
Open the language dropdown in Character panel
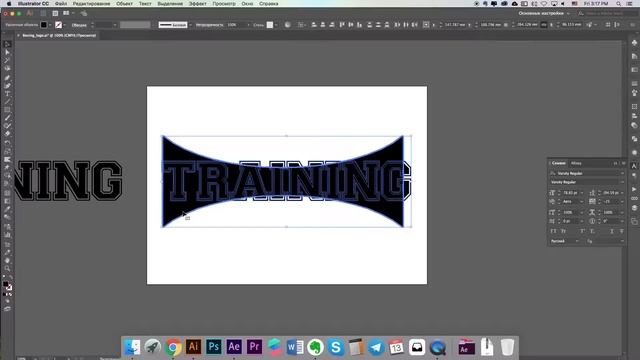(x=565, y=241)
